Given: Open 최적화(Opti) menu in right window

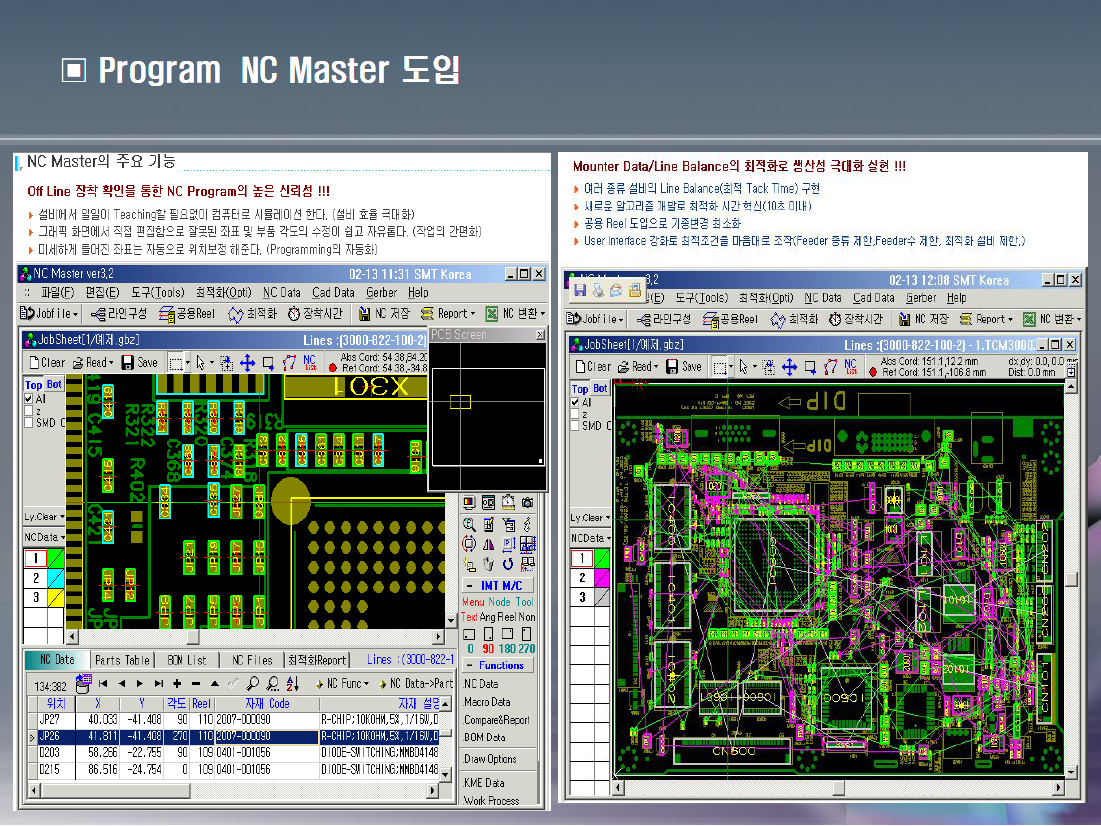Looking at the screenshot, I should [766, 298].
